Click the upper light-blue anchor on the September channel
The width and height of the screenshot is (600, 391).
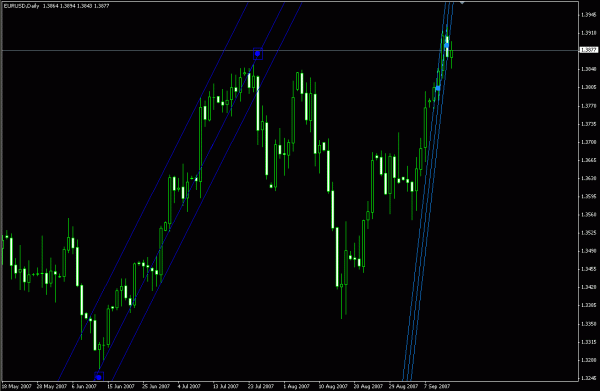[x=447, y=46]
